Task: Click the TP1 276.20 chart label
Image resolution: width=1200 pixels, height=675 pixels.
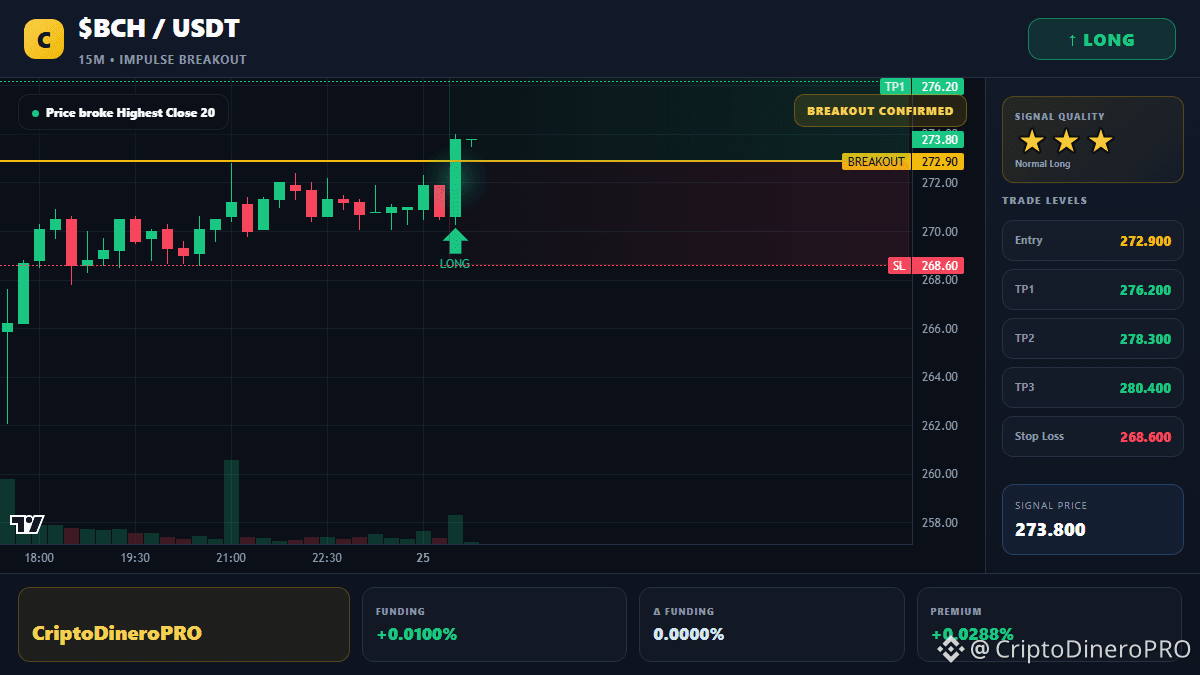Action: pos(922,87)
